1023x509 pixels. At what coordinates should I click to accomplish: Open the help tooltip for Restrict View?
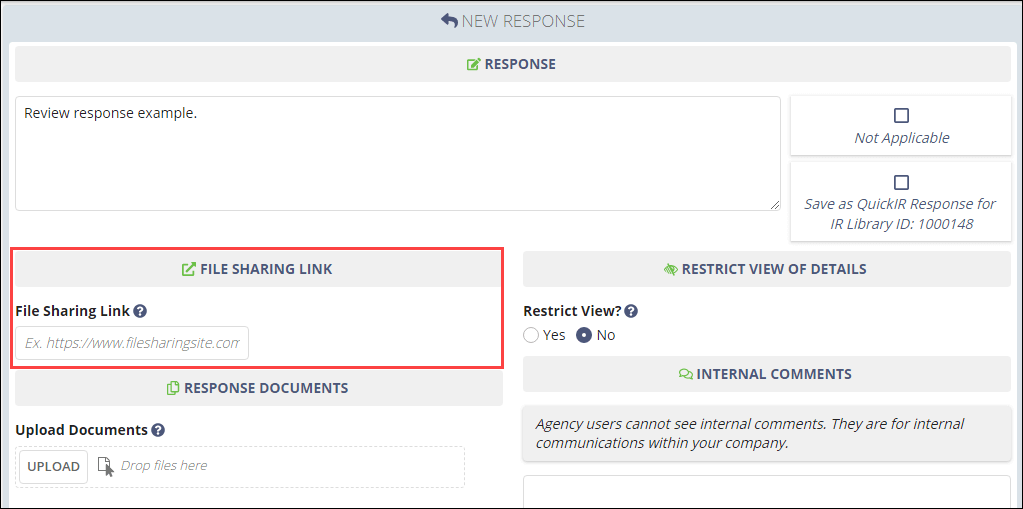(x=631, y=311)
